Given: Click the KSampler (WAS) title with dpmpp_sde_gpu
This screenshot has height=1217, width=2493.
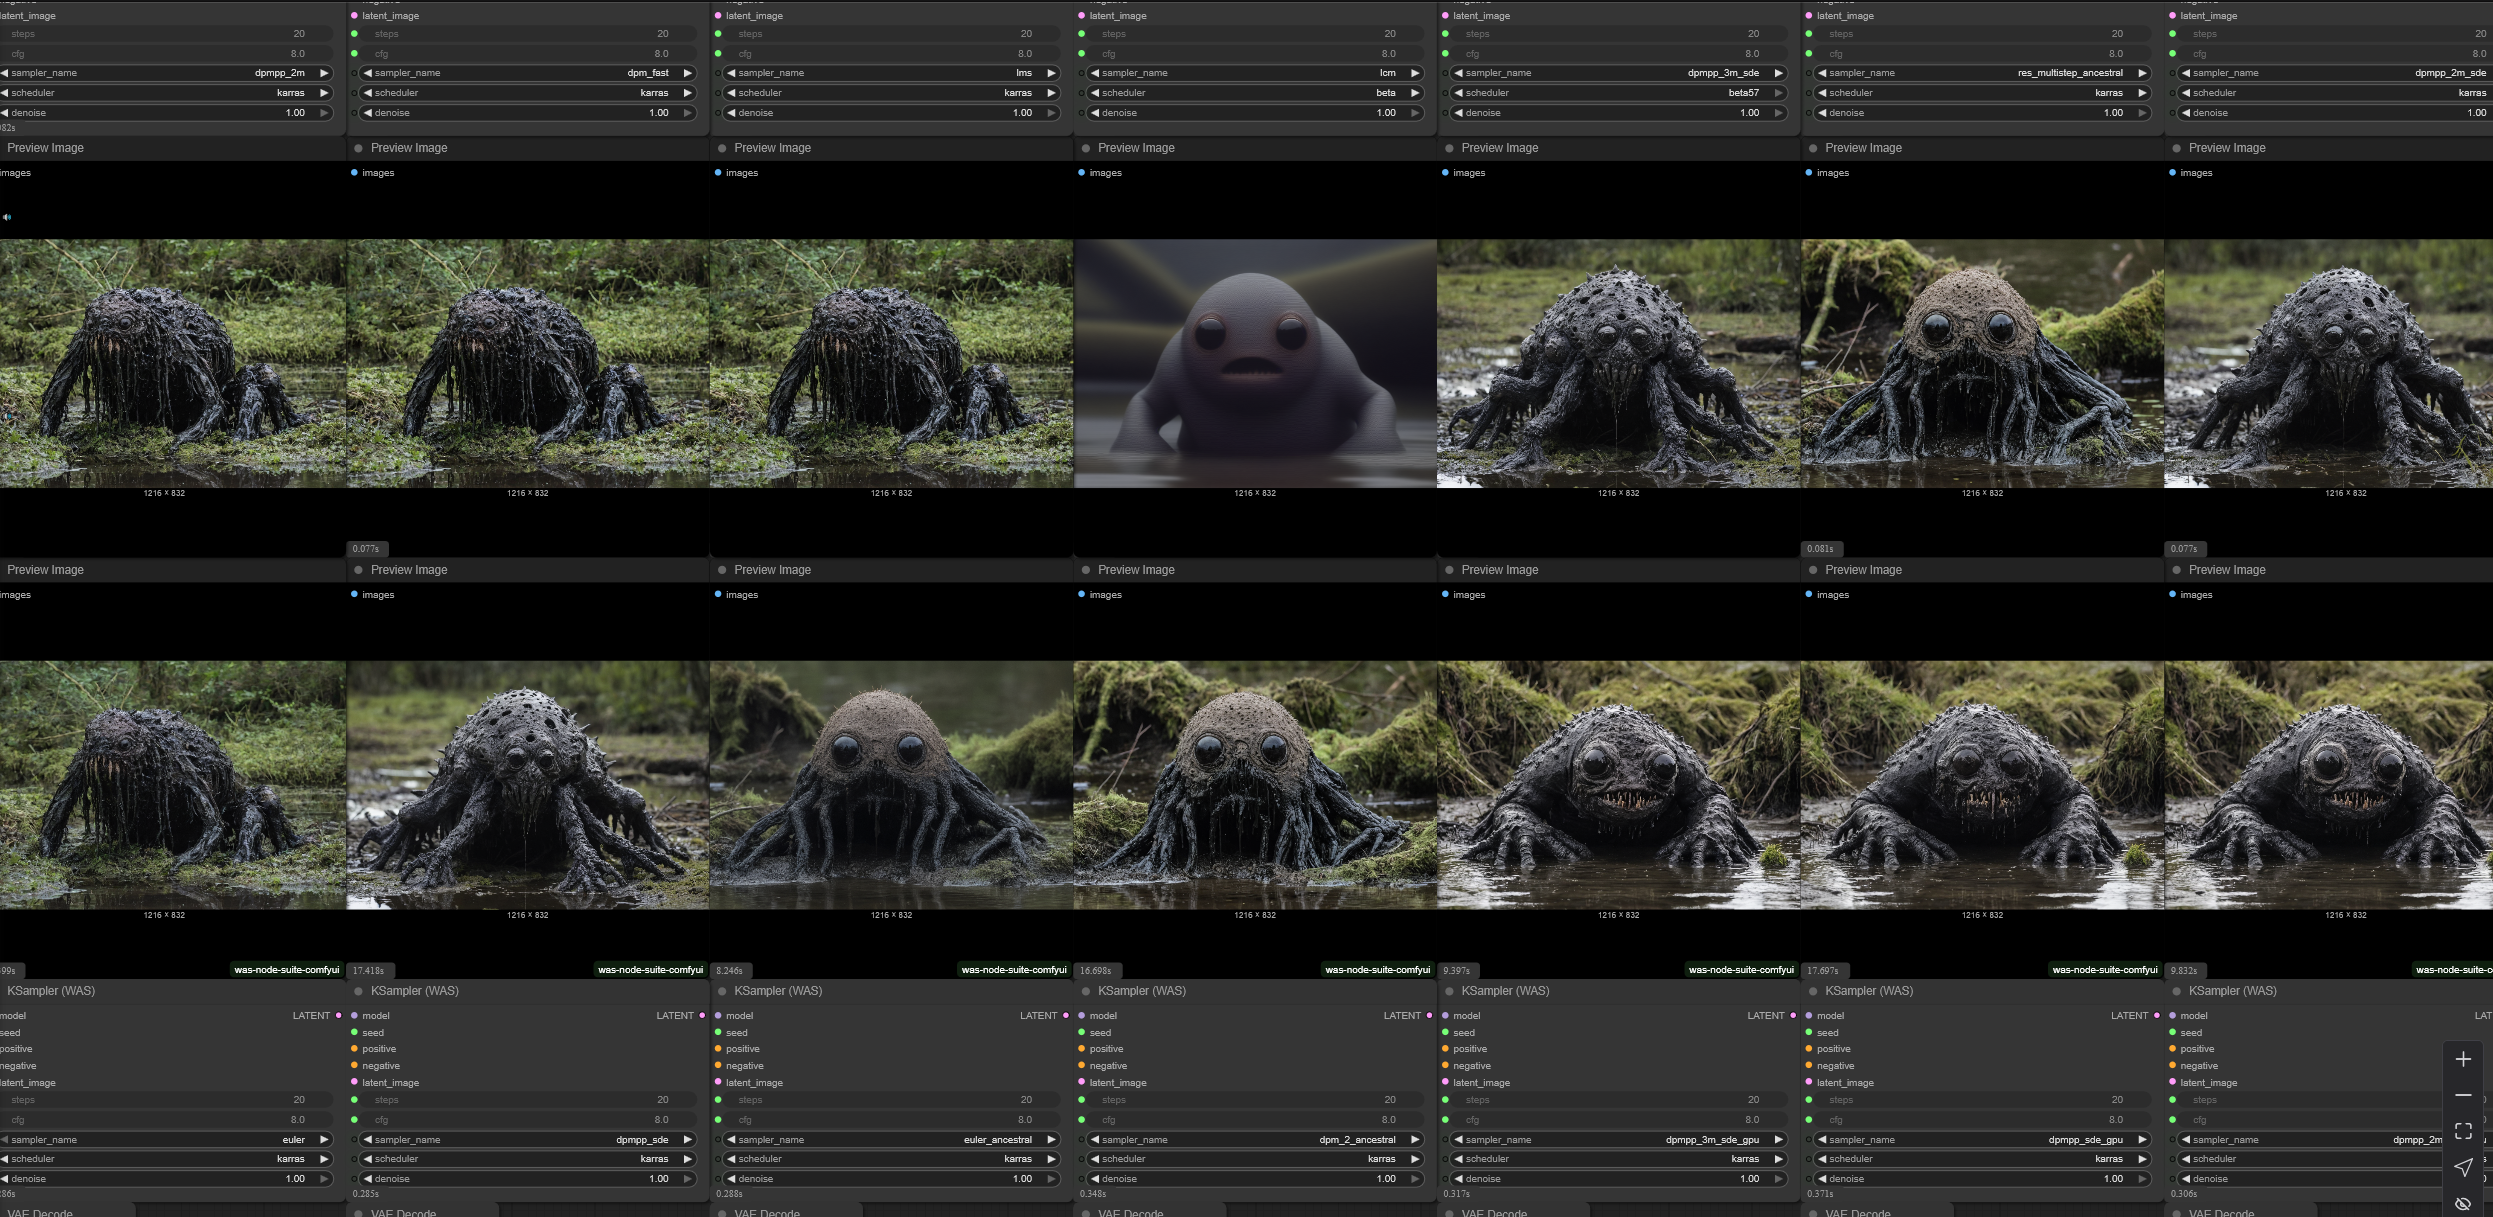Looking at the screenshot, I should point(1868,991).
